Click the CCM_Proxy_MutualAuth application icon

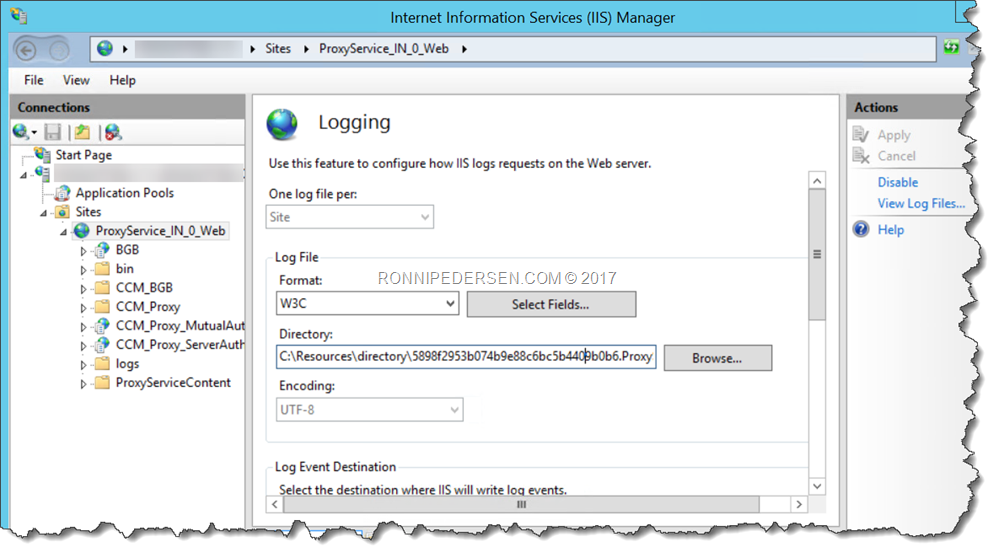click(101, 326)
